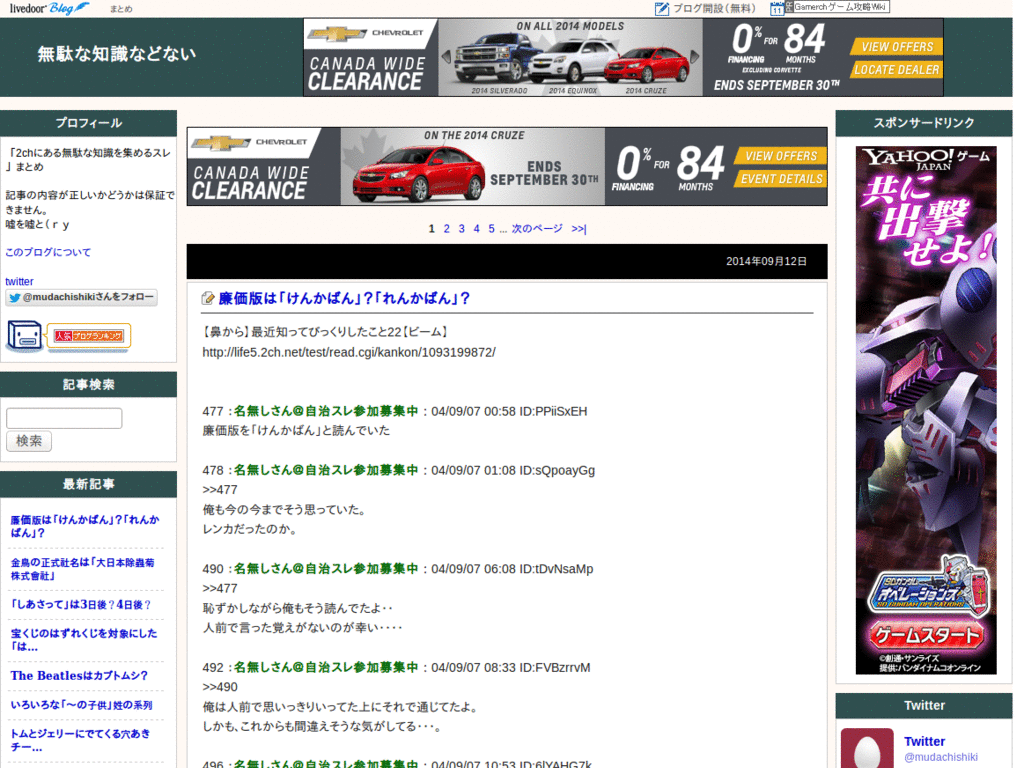The image size is (1024, 768).
Task: Go to page 4
Action: 477,229
